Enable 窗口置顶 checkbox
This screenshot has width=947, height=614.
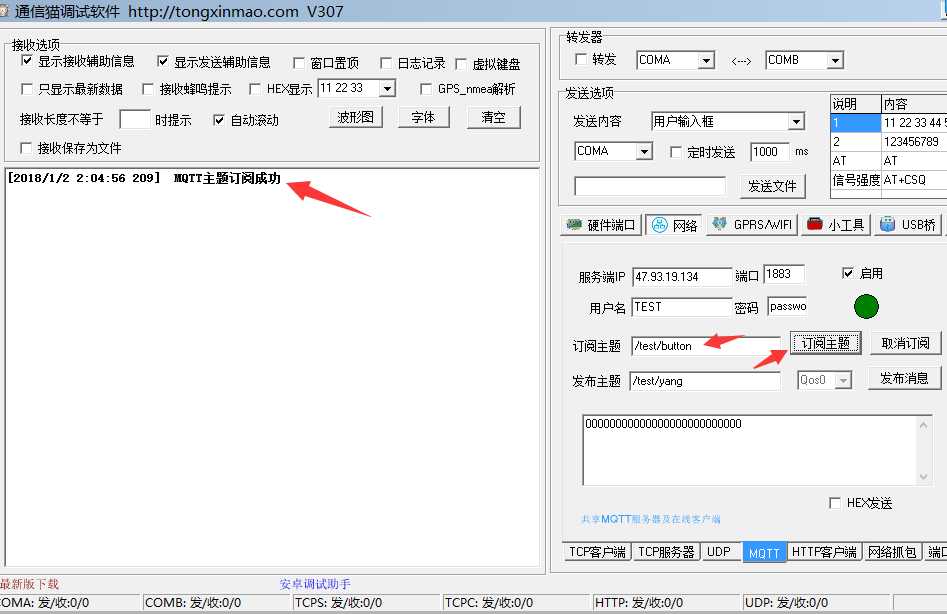pyautogui.click(x=298, y=63)
